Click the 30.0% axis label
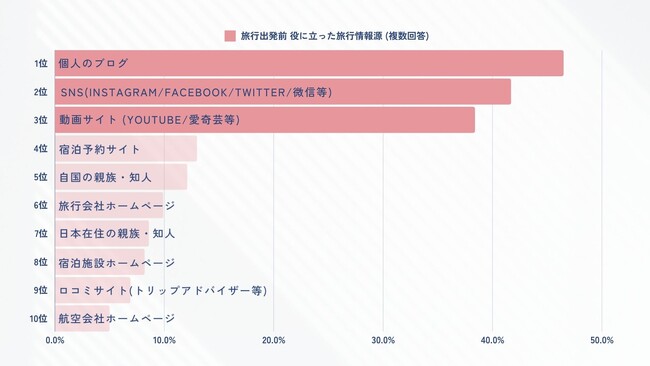Viewport: 650px width, 366px height. pyautogui.click(x=383, y=340)
